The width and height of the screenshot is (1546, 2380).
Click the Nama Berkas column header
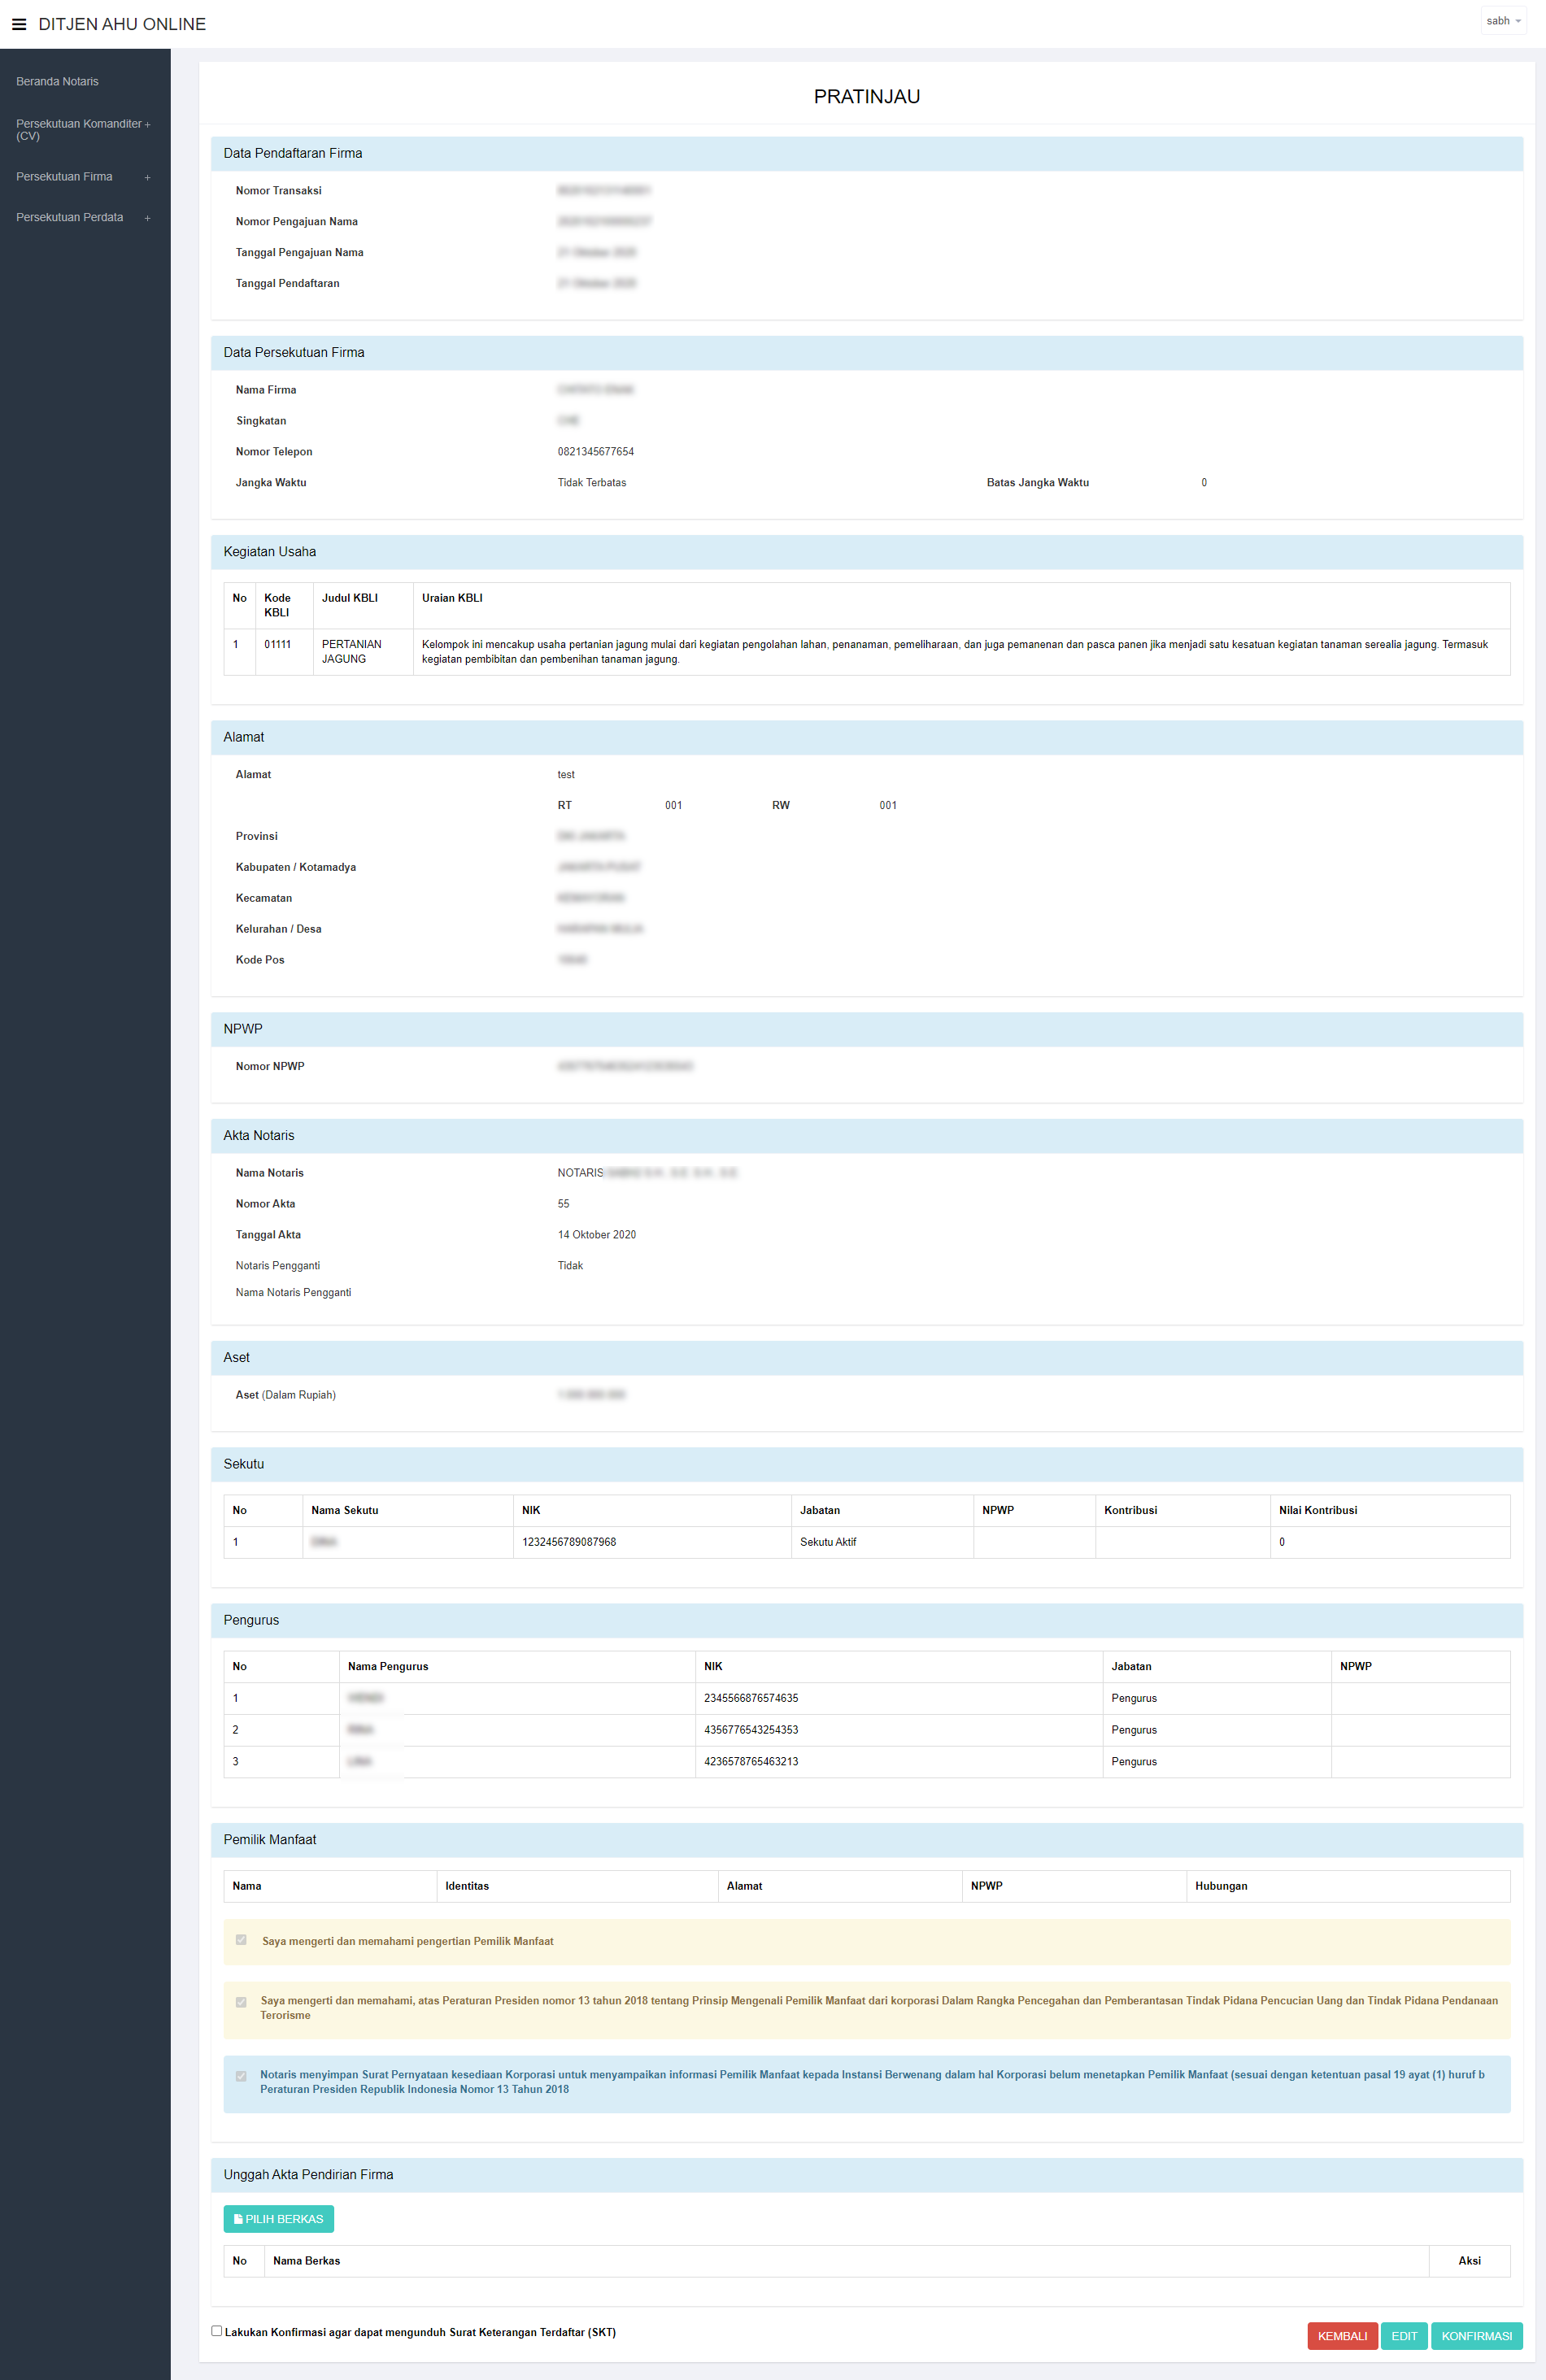coord(306,2261)
